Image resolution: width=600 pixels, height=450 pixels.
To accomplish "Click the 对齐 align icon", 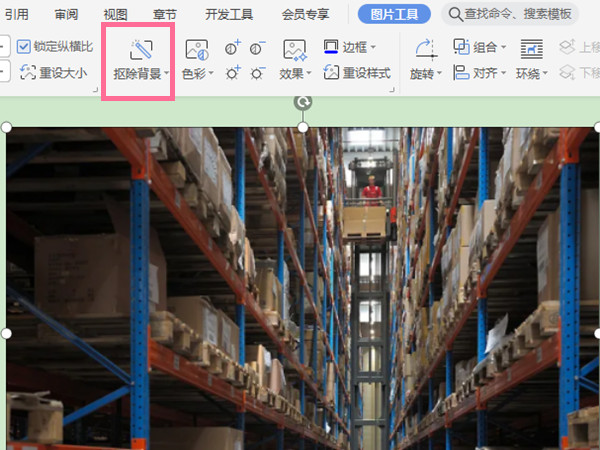I will (461, 72).
